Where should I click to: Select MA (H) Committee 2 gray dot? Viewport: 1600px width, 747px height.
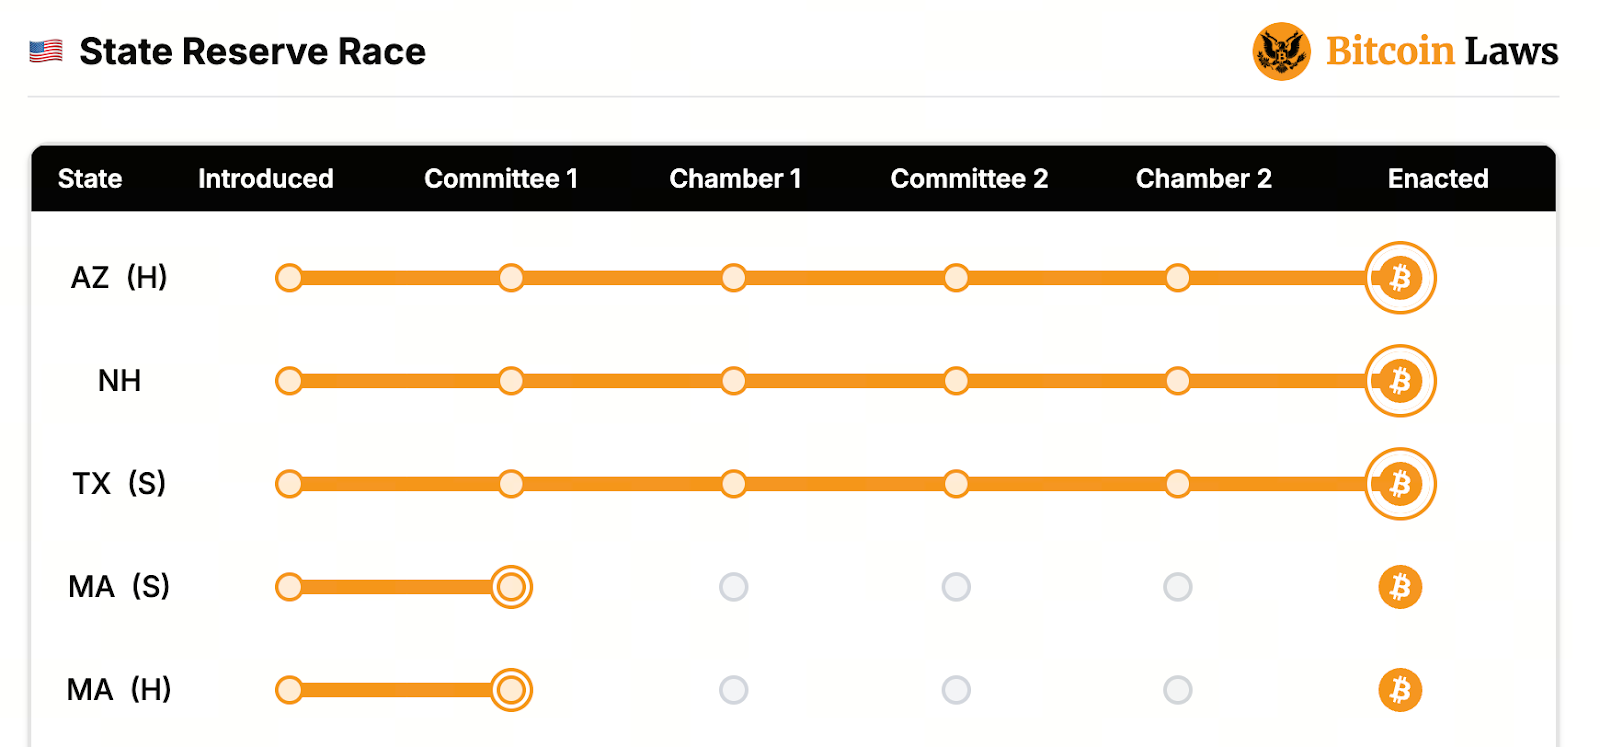pos(956,690)
